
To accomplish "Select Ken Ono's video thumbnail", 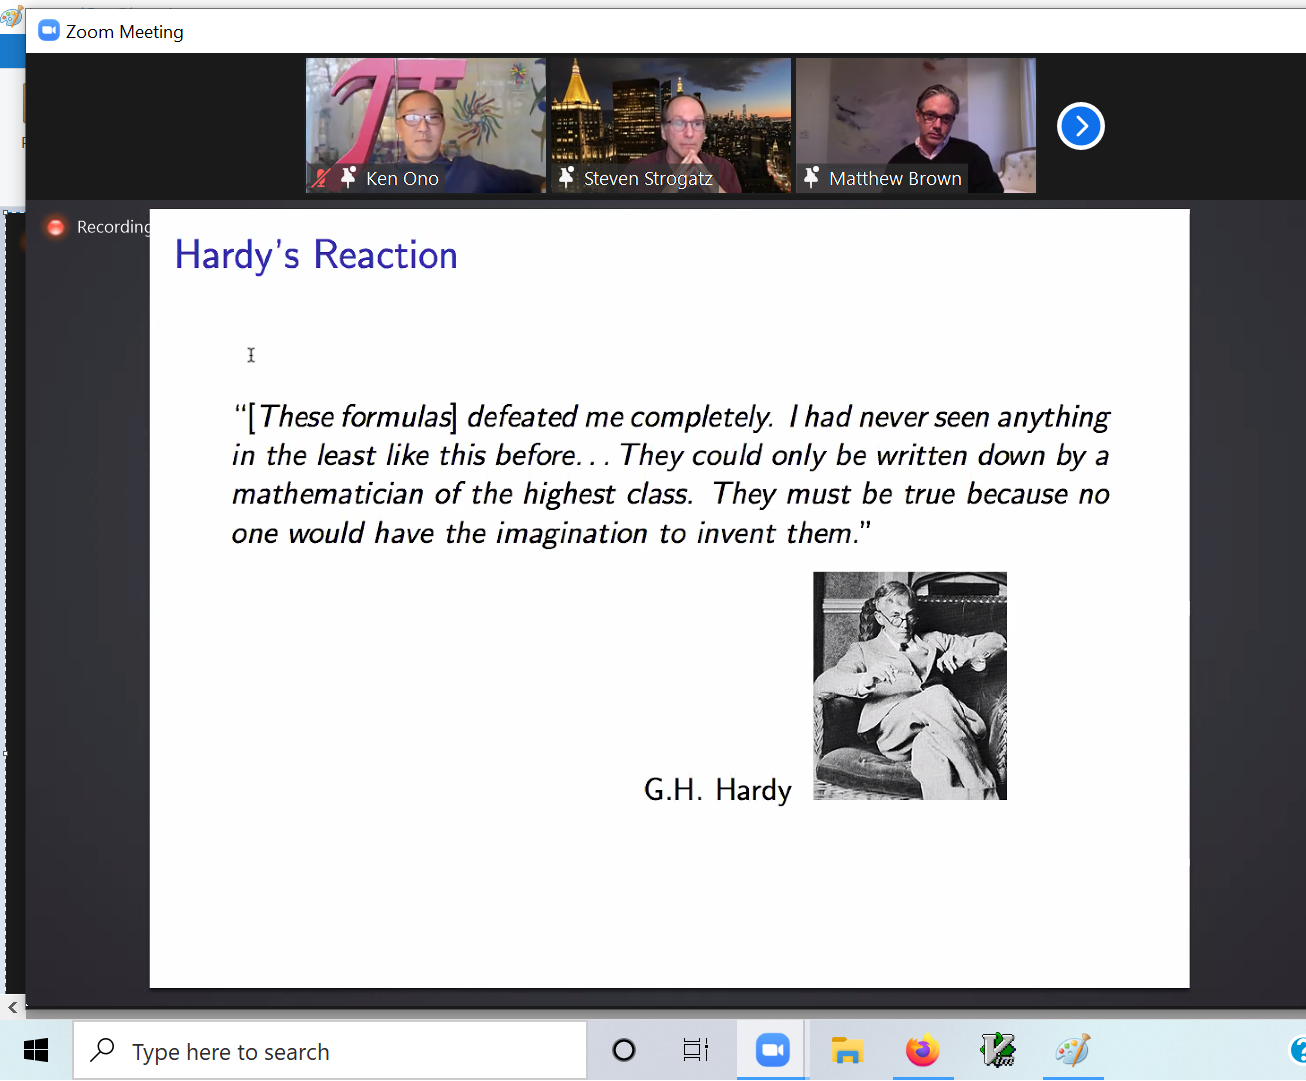I will click(x=426, y=125).
